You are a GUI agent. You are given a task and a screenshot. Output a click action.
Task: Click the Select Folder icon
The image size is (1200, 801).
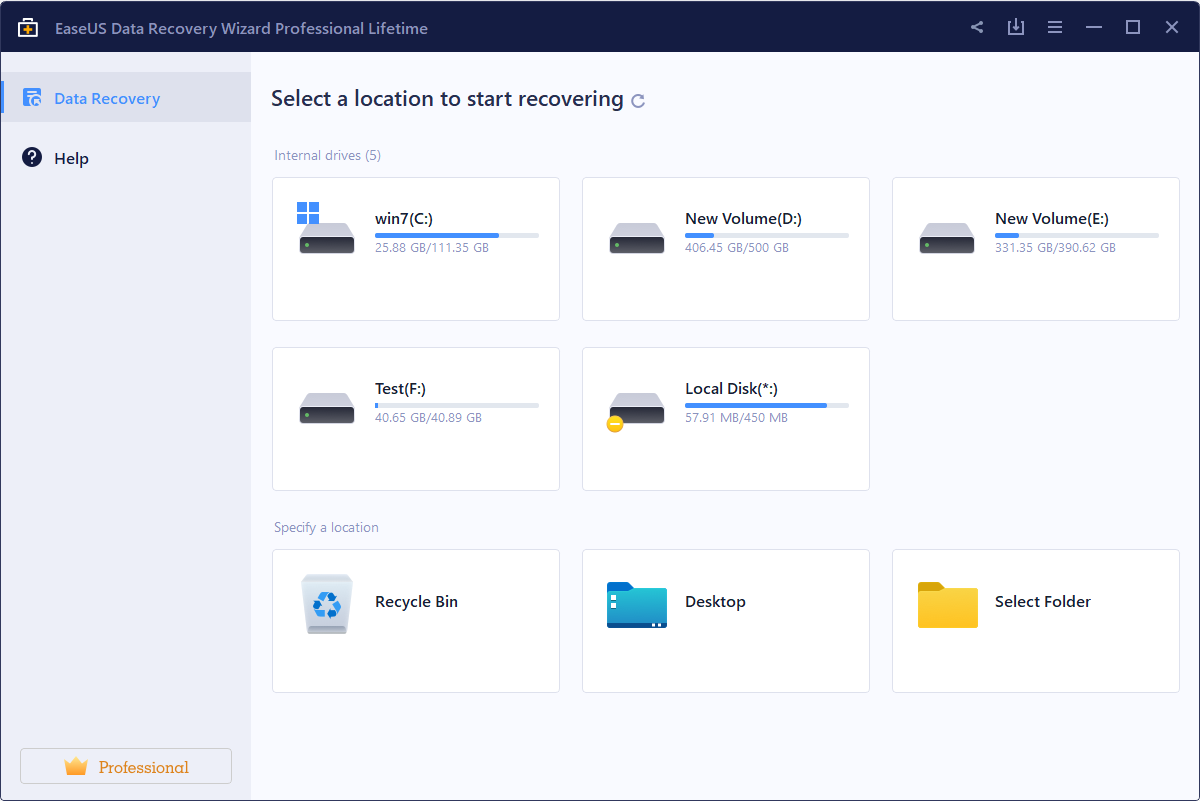point(947,604)
